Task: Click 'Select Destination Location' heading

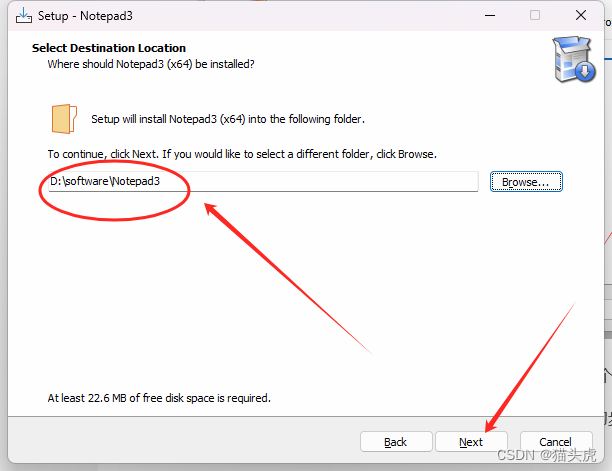Action: point(109,48)
